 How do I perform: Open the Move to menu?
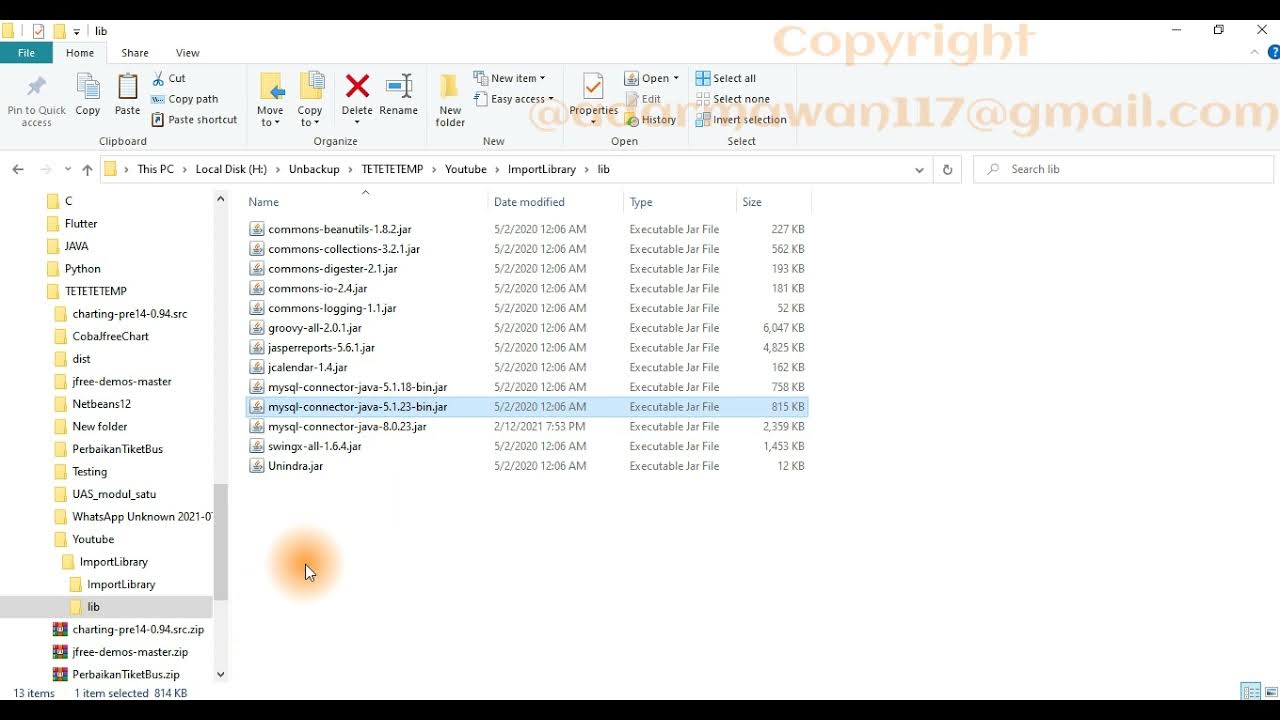[x=270, y=99]
